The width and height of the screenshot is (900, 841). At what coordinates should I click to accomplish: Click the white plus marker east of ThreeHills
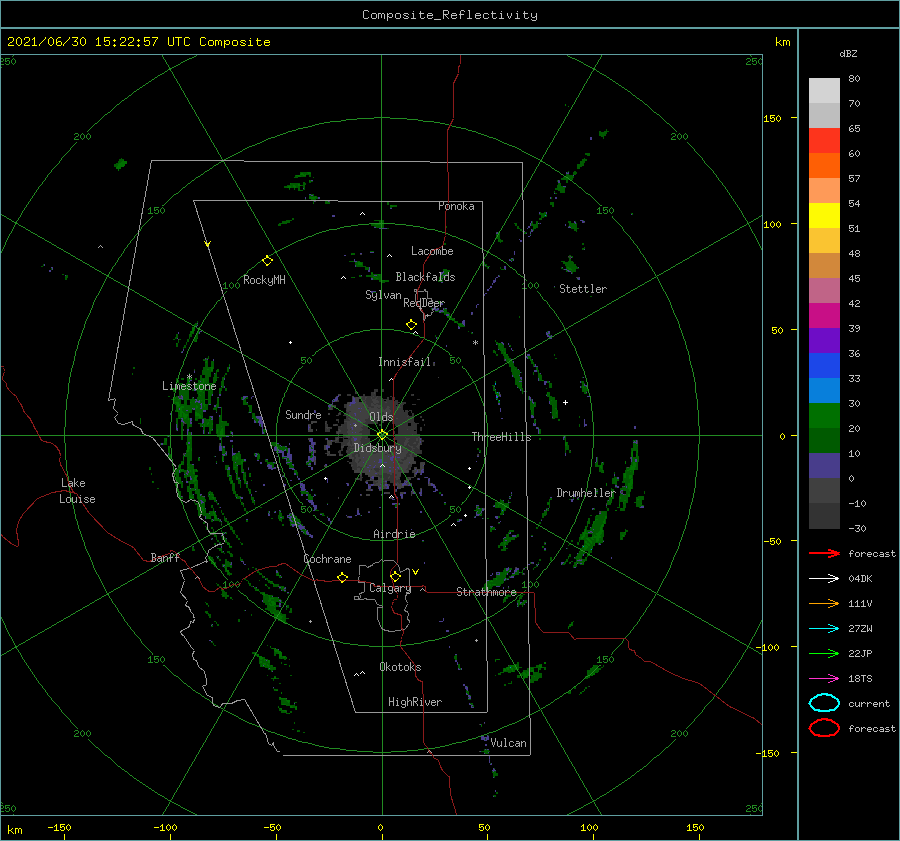pos(565,402)
